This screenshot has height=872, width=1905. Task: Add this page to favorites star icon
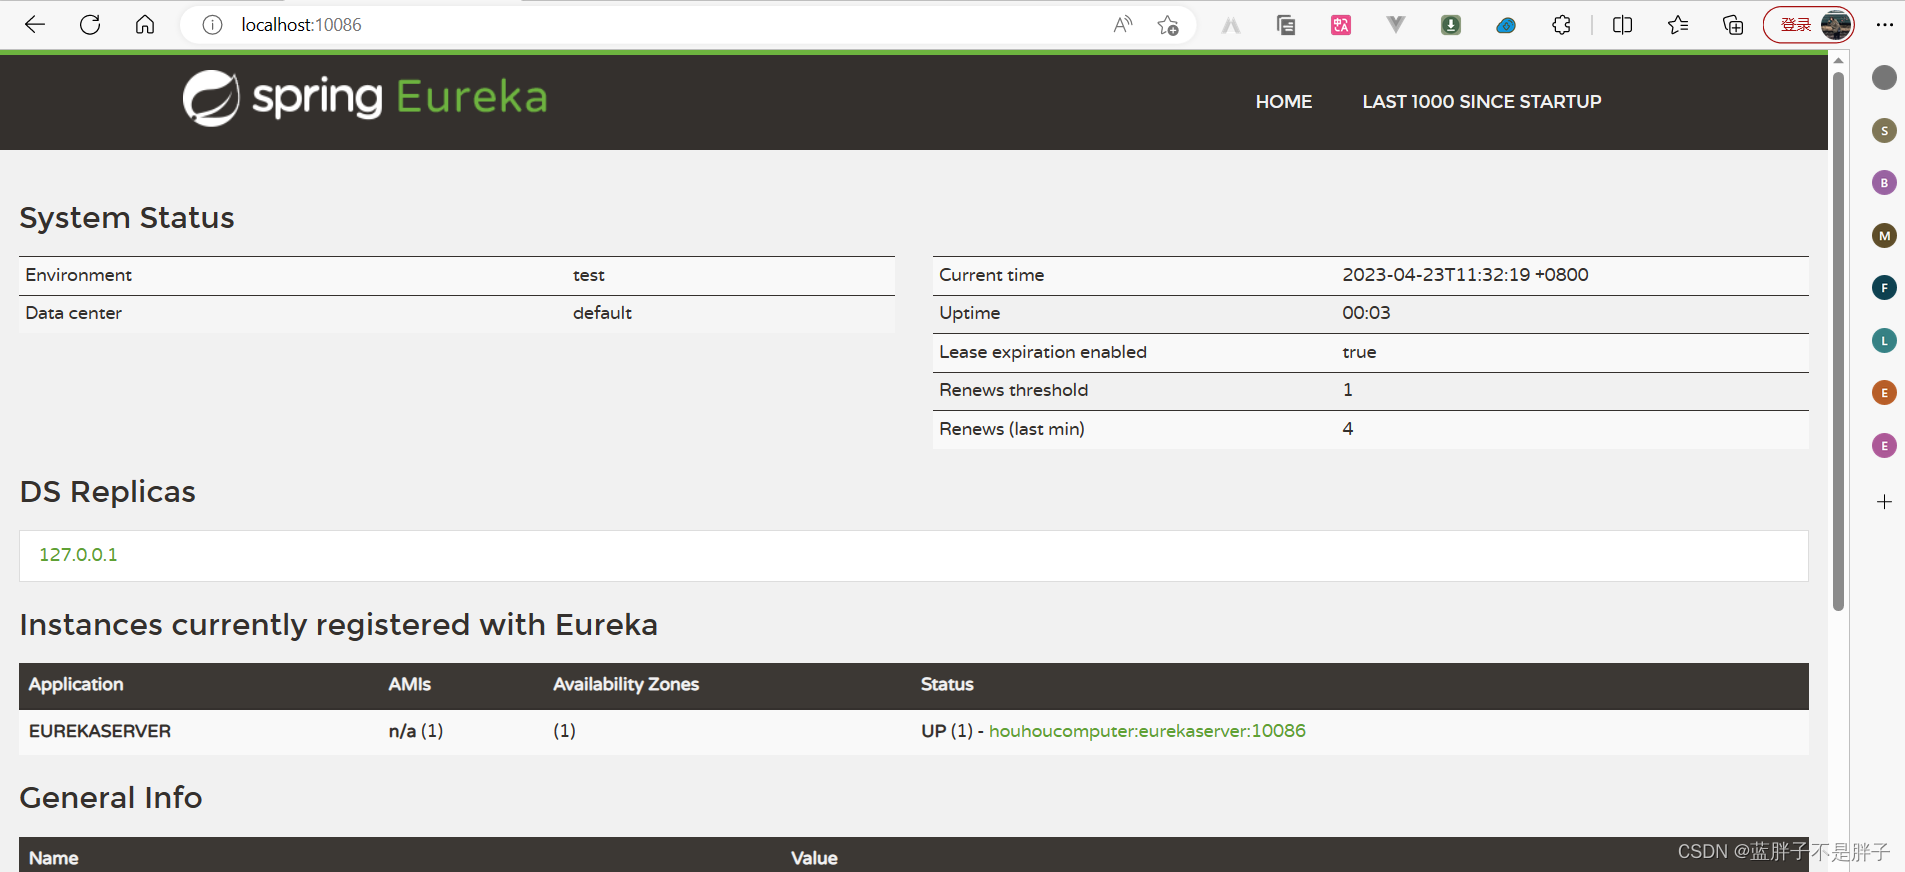tap(1168, 25)
